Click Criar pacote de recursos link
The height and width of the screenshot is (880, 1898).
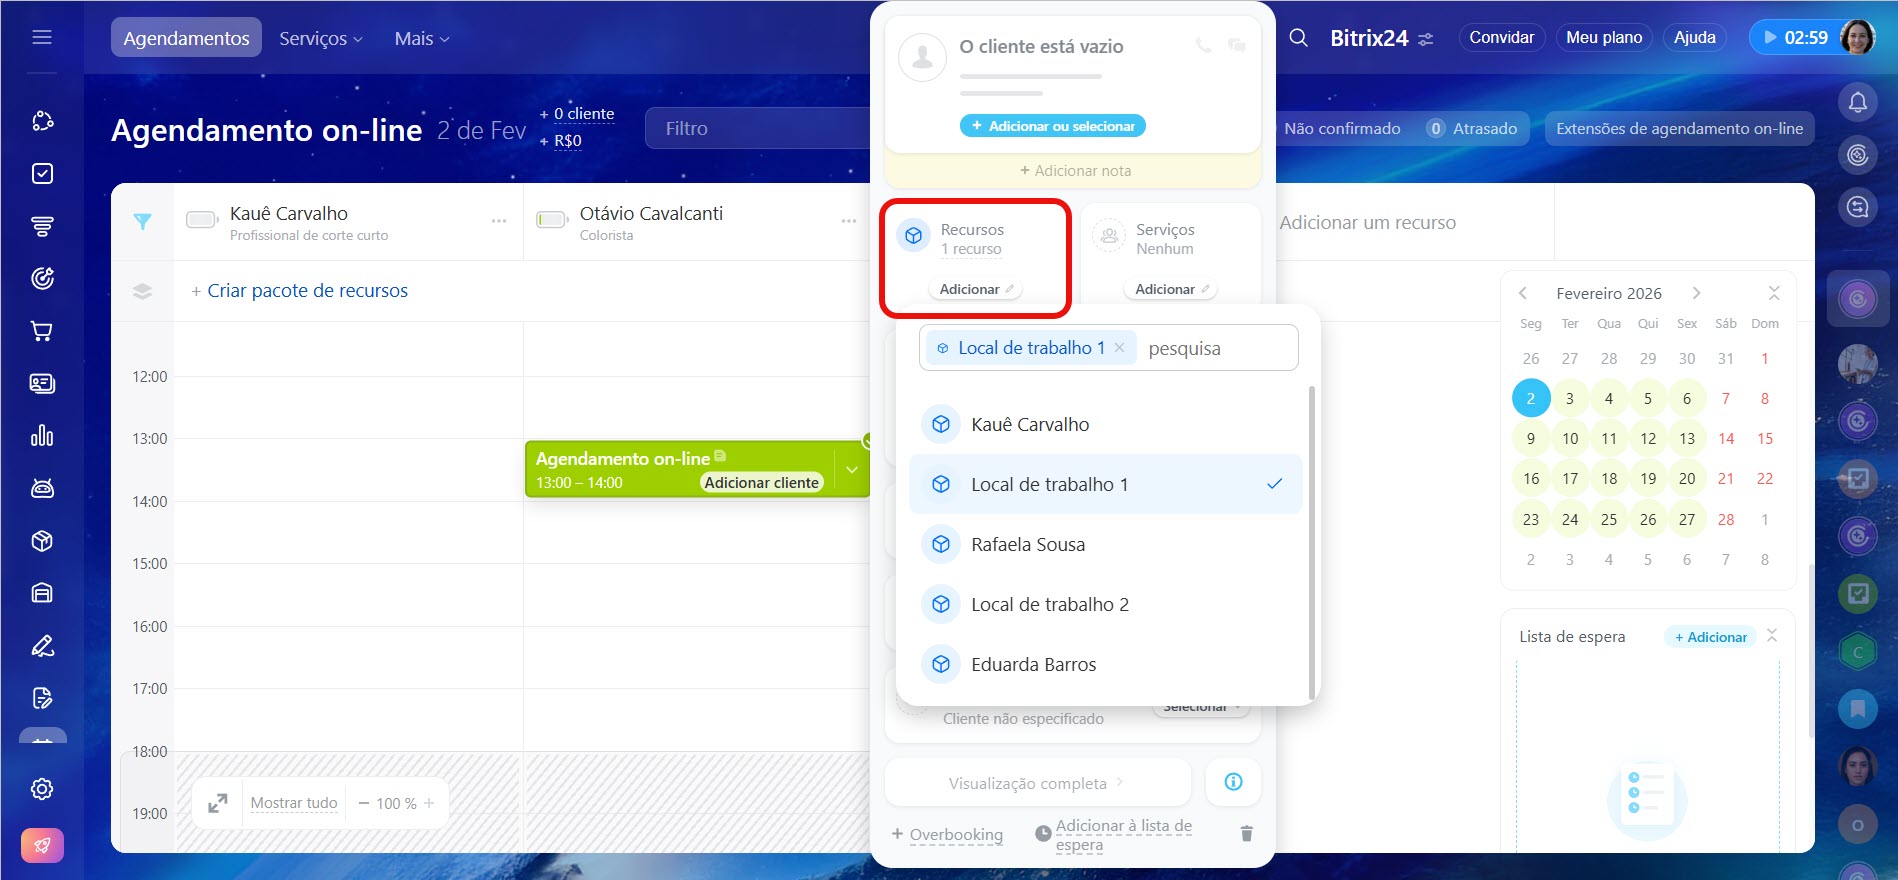coord(307,291)
